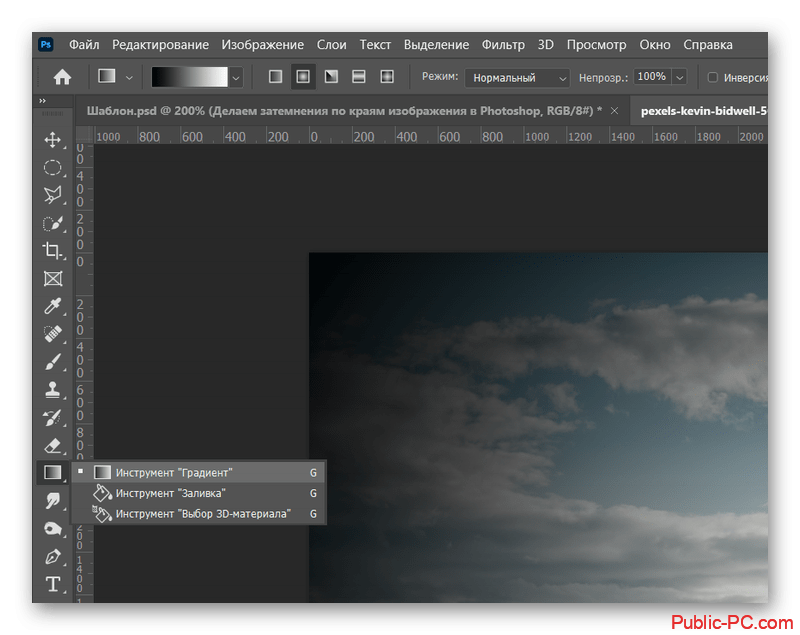Select the Clone Stamp tool
Image resolution: width=800 pixels, height=635 pixels.
pyautogui.click(x=52, y=389)
